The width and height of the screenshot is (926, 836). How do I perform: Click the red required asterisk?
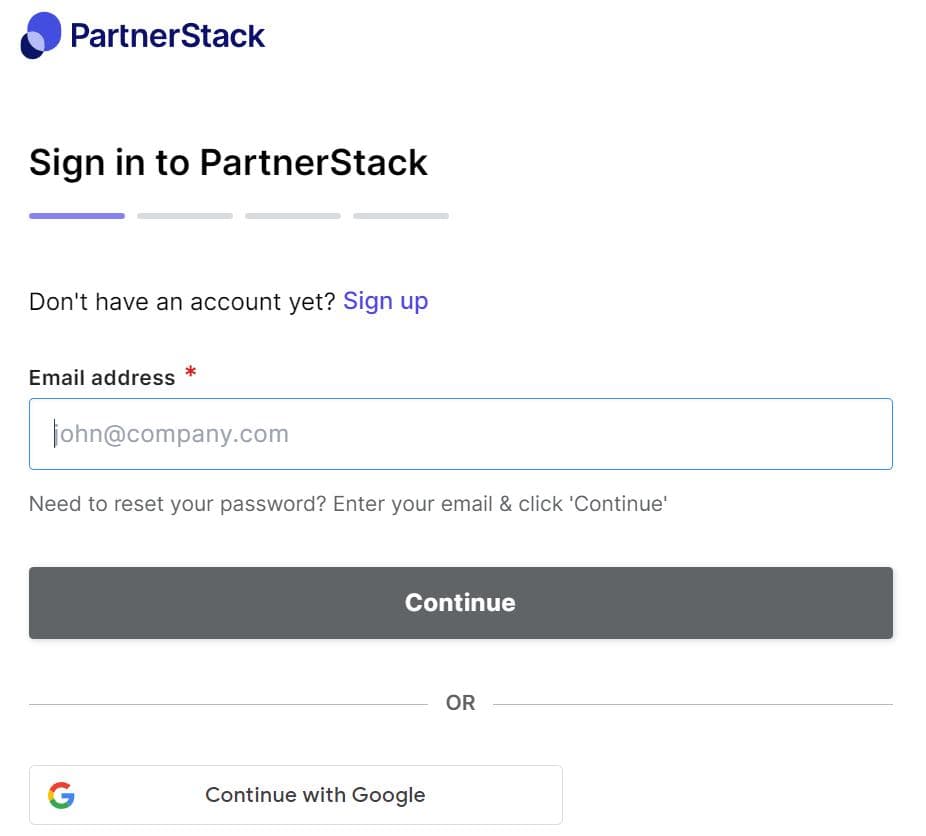point(190,374)
